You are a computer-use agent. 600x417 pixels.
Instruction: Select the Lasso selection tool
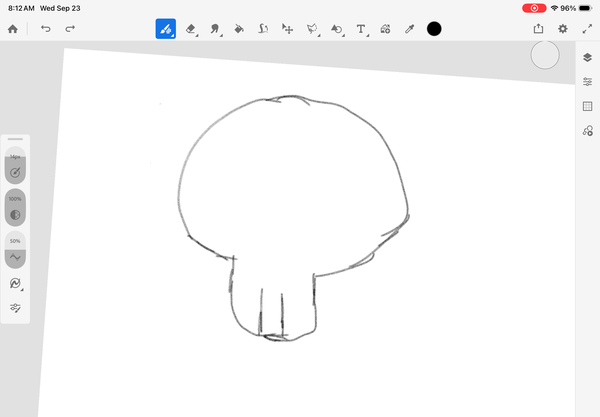click(312, 29)
